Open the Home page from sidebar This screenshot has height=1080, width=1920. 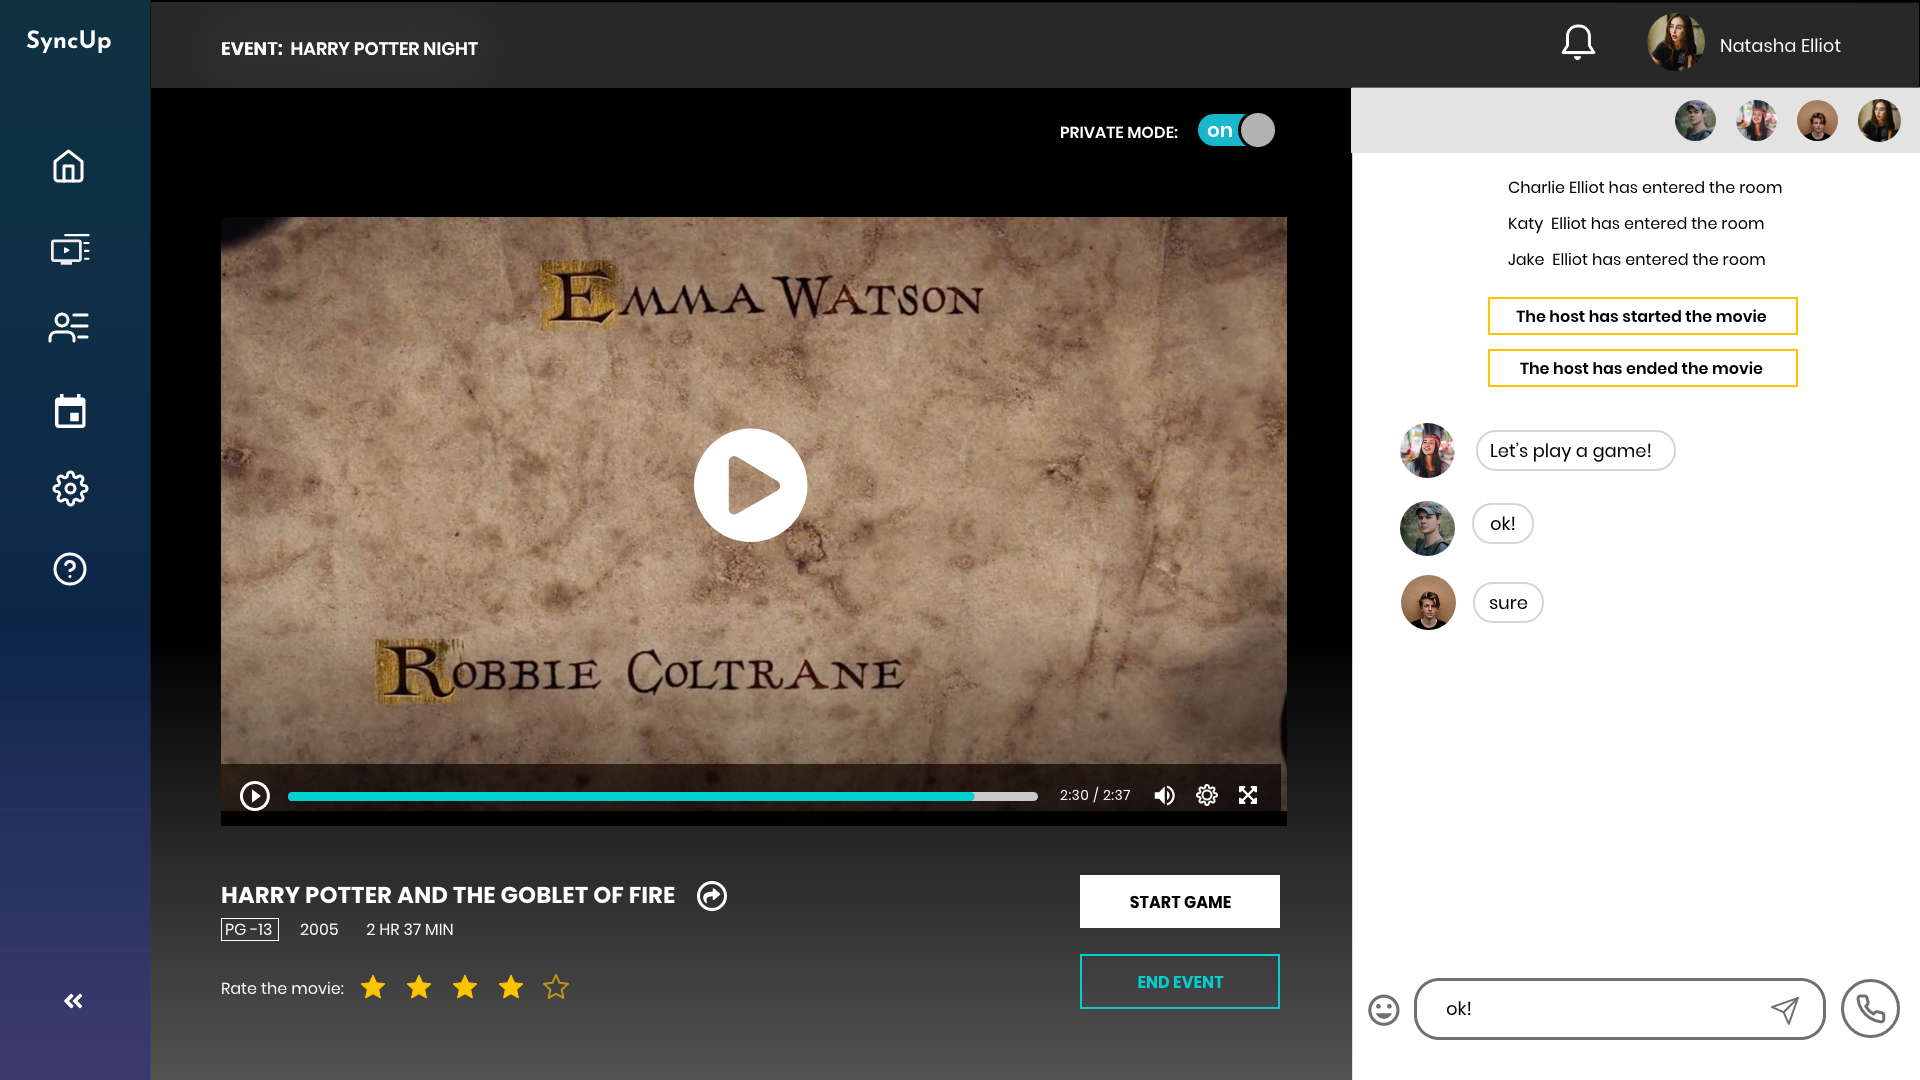[69, 166]
